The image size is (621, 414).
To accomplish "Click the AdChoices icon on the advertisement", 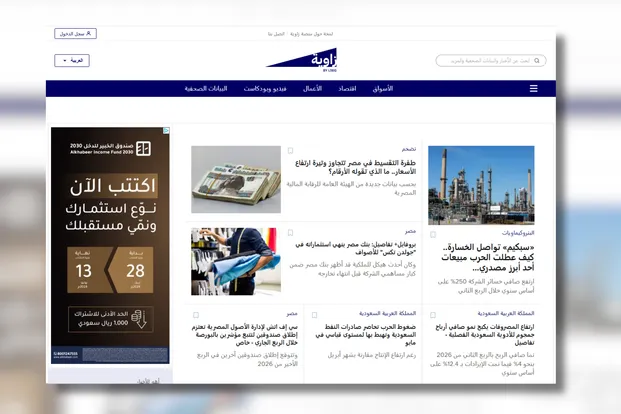I will [x=167, y=130].
